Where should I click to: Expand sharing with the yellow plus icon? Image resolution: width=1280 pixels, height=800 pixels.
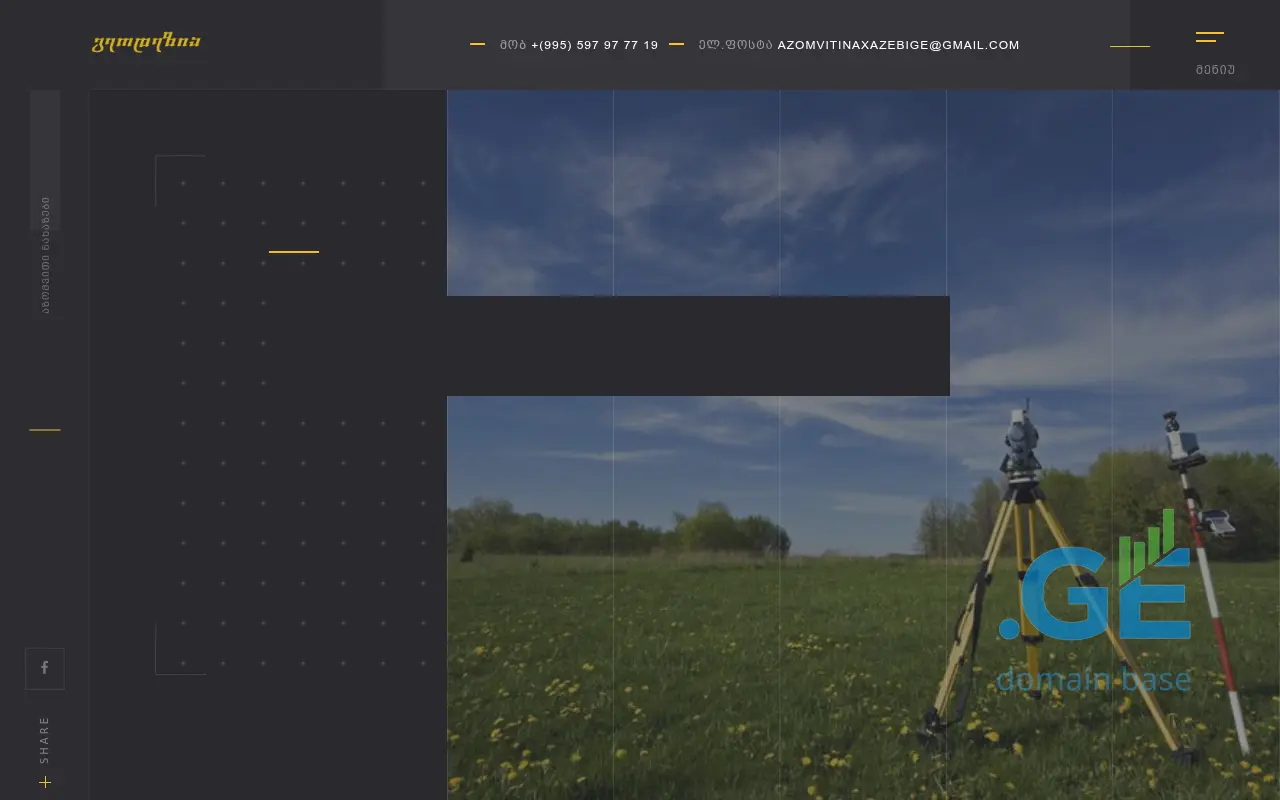click(x=45, y=782)
